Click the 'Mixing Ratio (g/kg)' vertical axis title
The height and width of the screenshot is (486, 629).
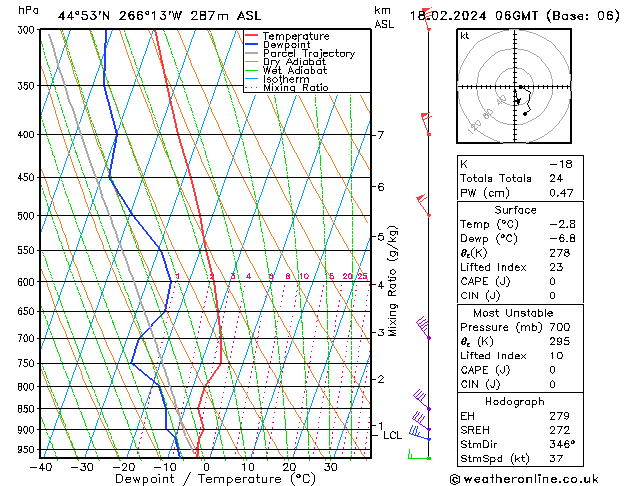point(393,281)
